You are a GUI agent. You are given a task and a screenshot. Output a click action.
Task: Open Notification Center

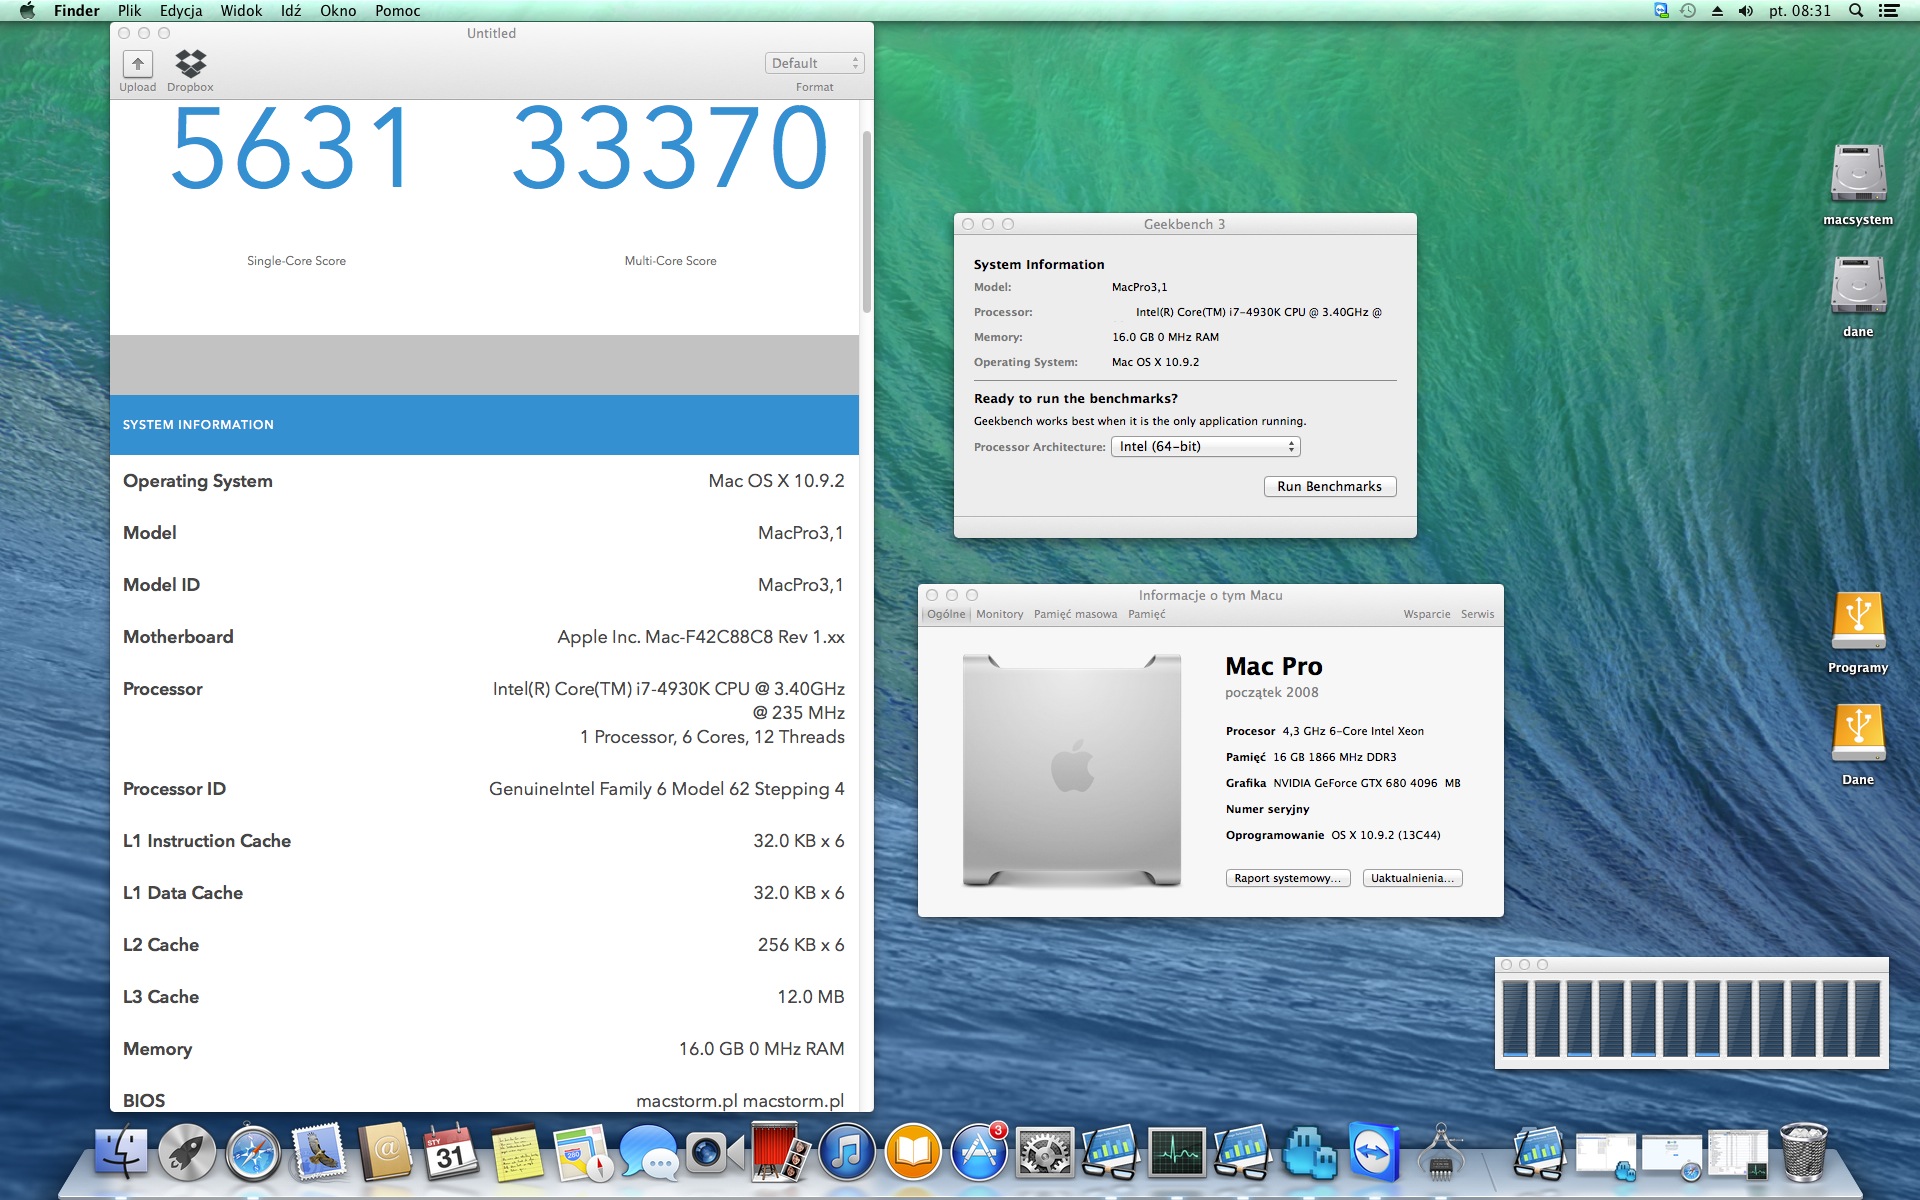[1888, 11]
